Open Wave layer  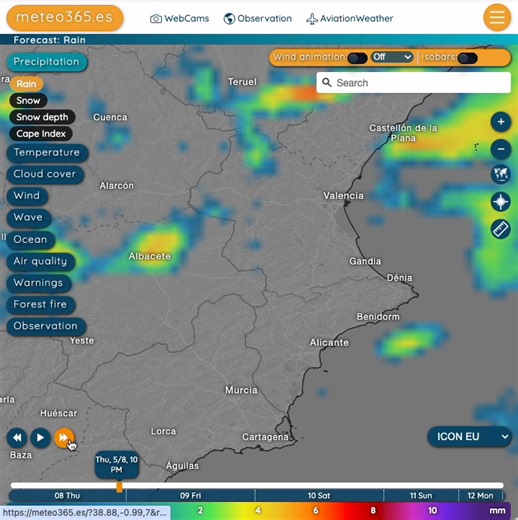click(x=29, y=217)
